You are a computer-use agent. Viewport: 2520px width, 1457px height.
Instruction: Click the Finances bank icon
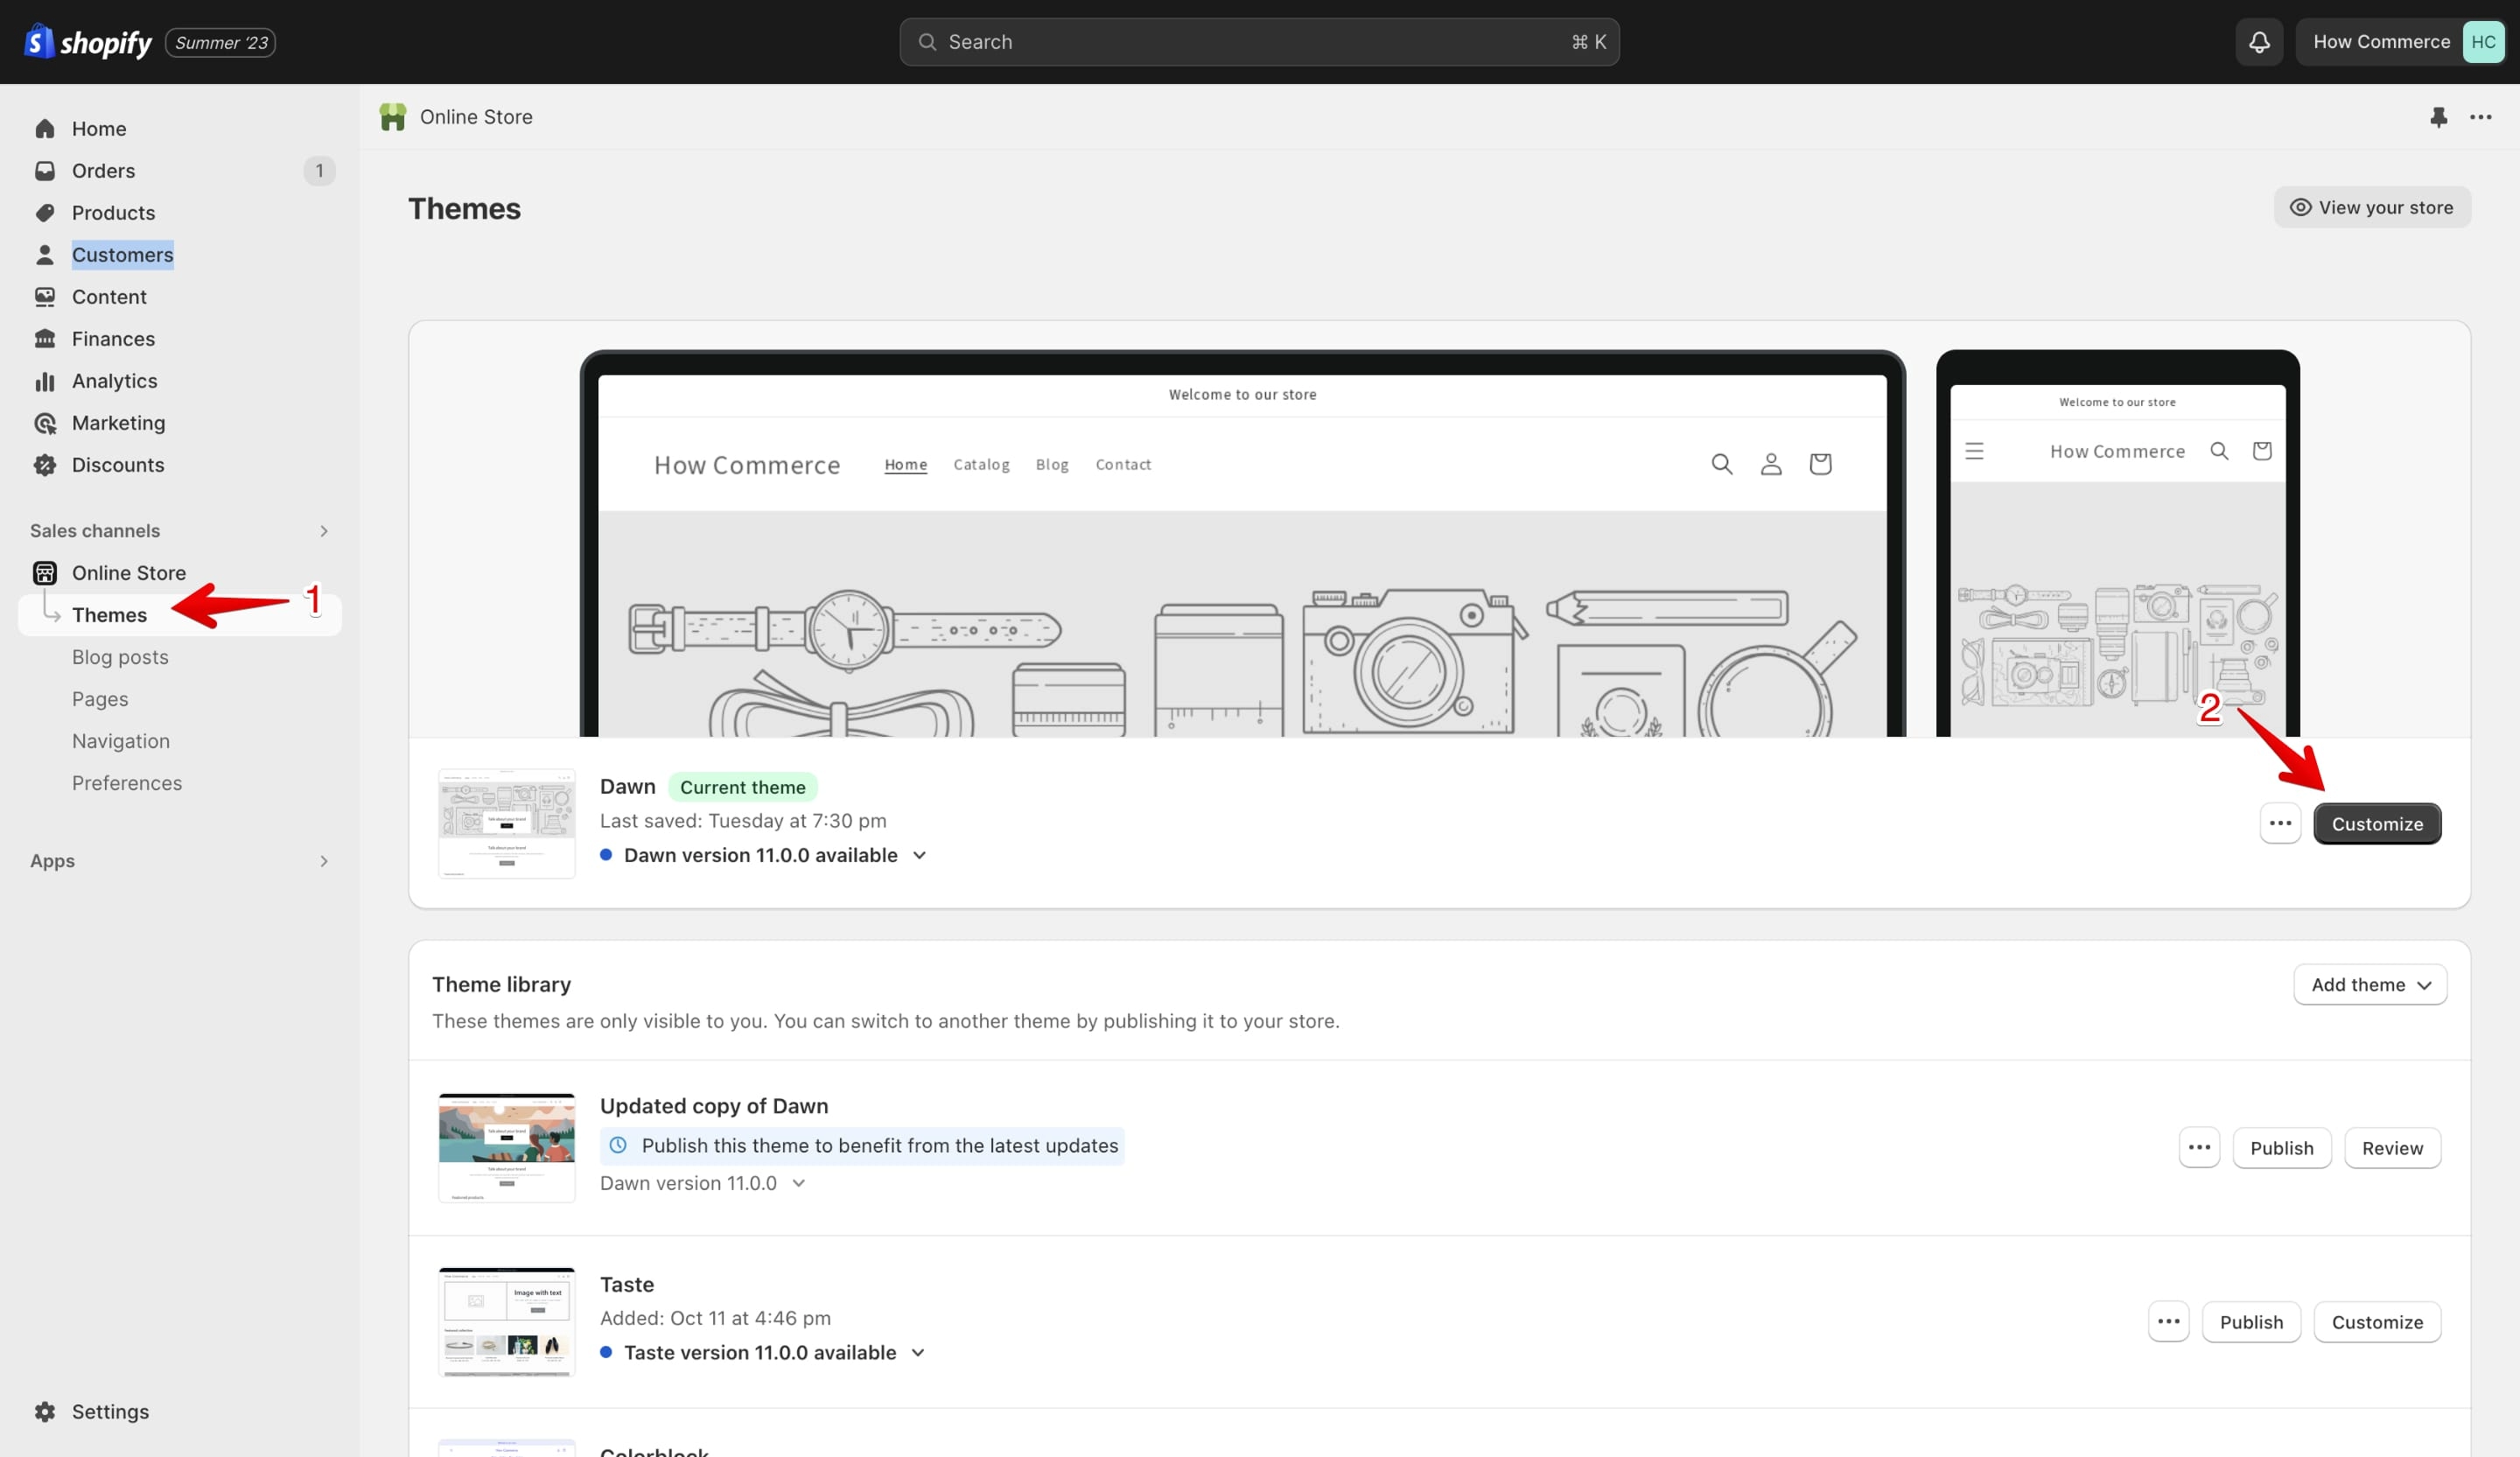click(x=45, y=339)
